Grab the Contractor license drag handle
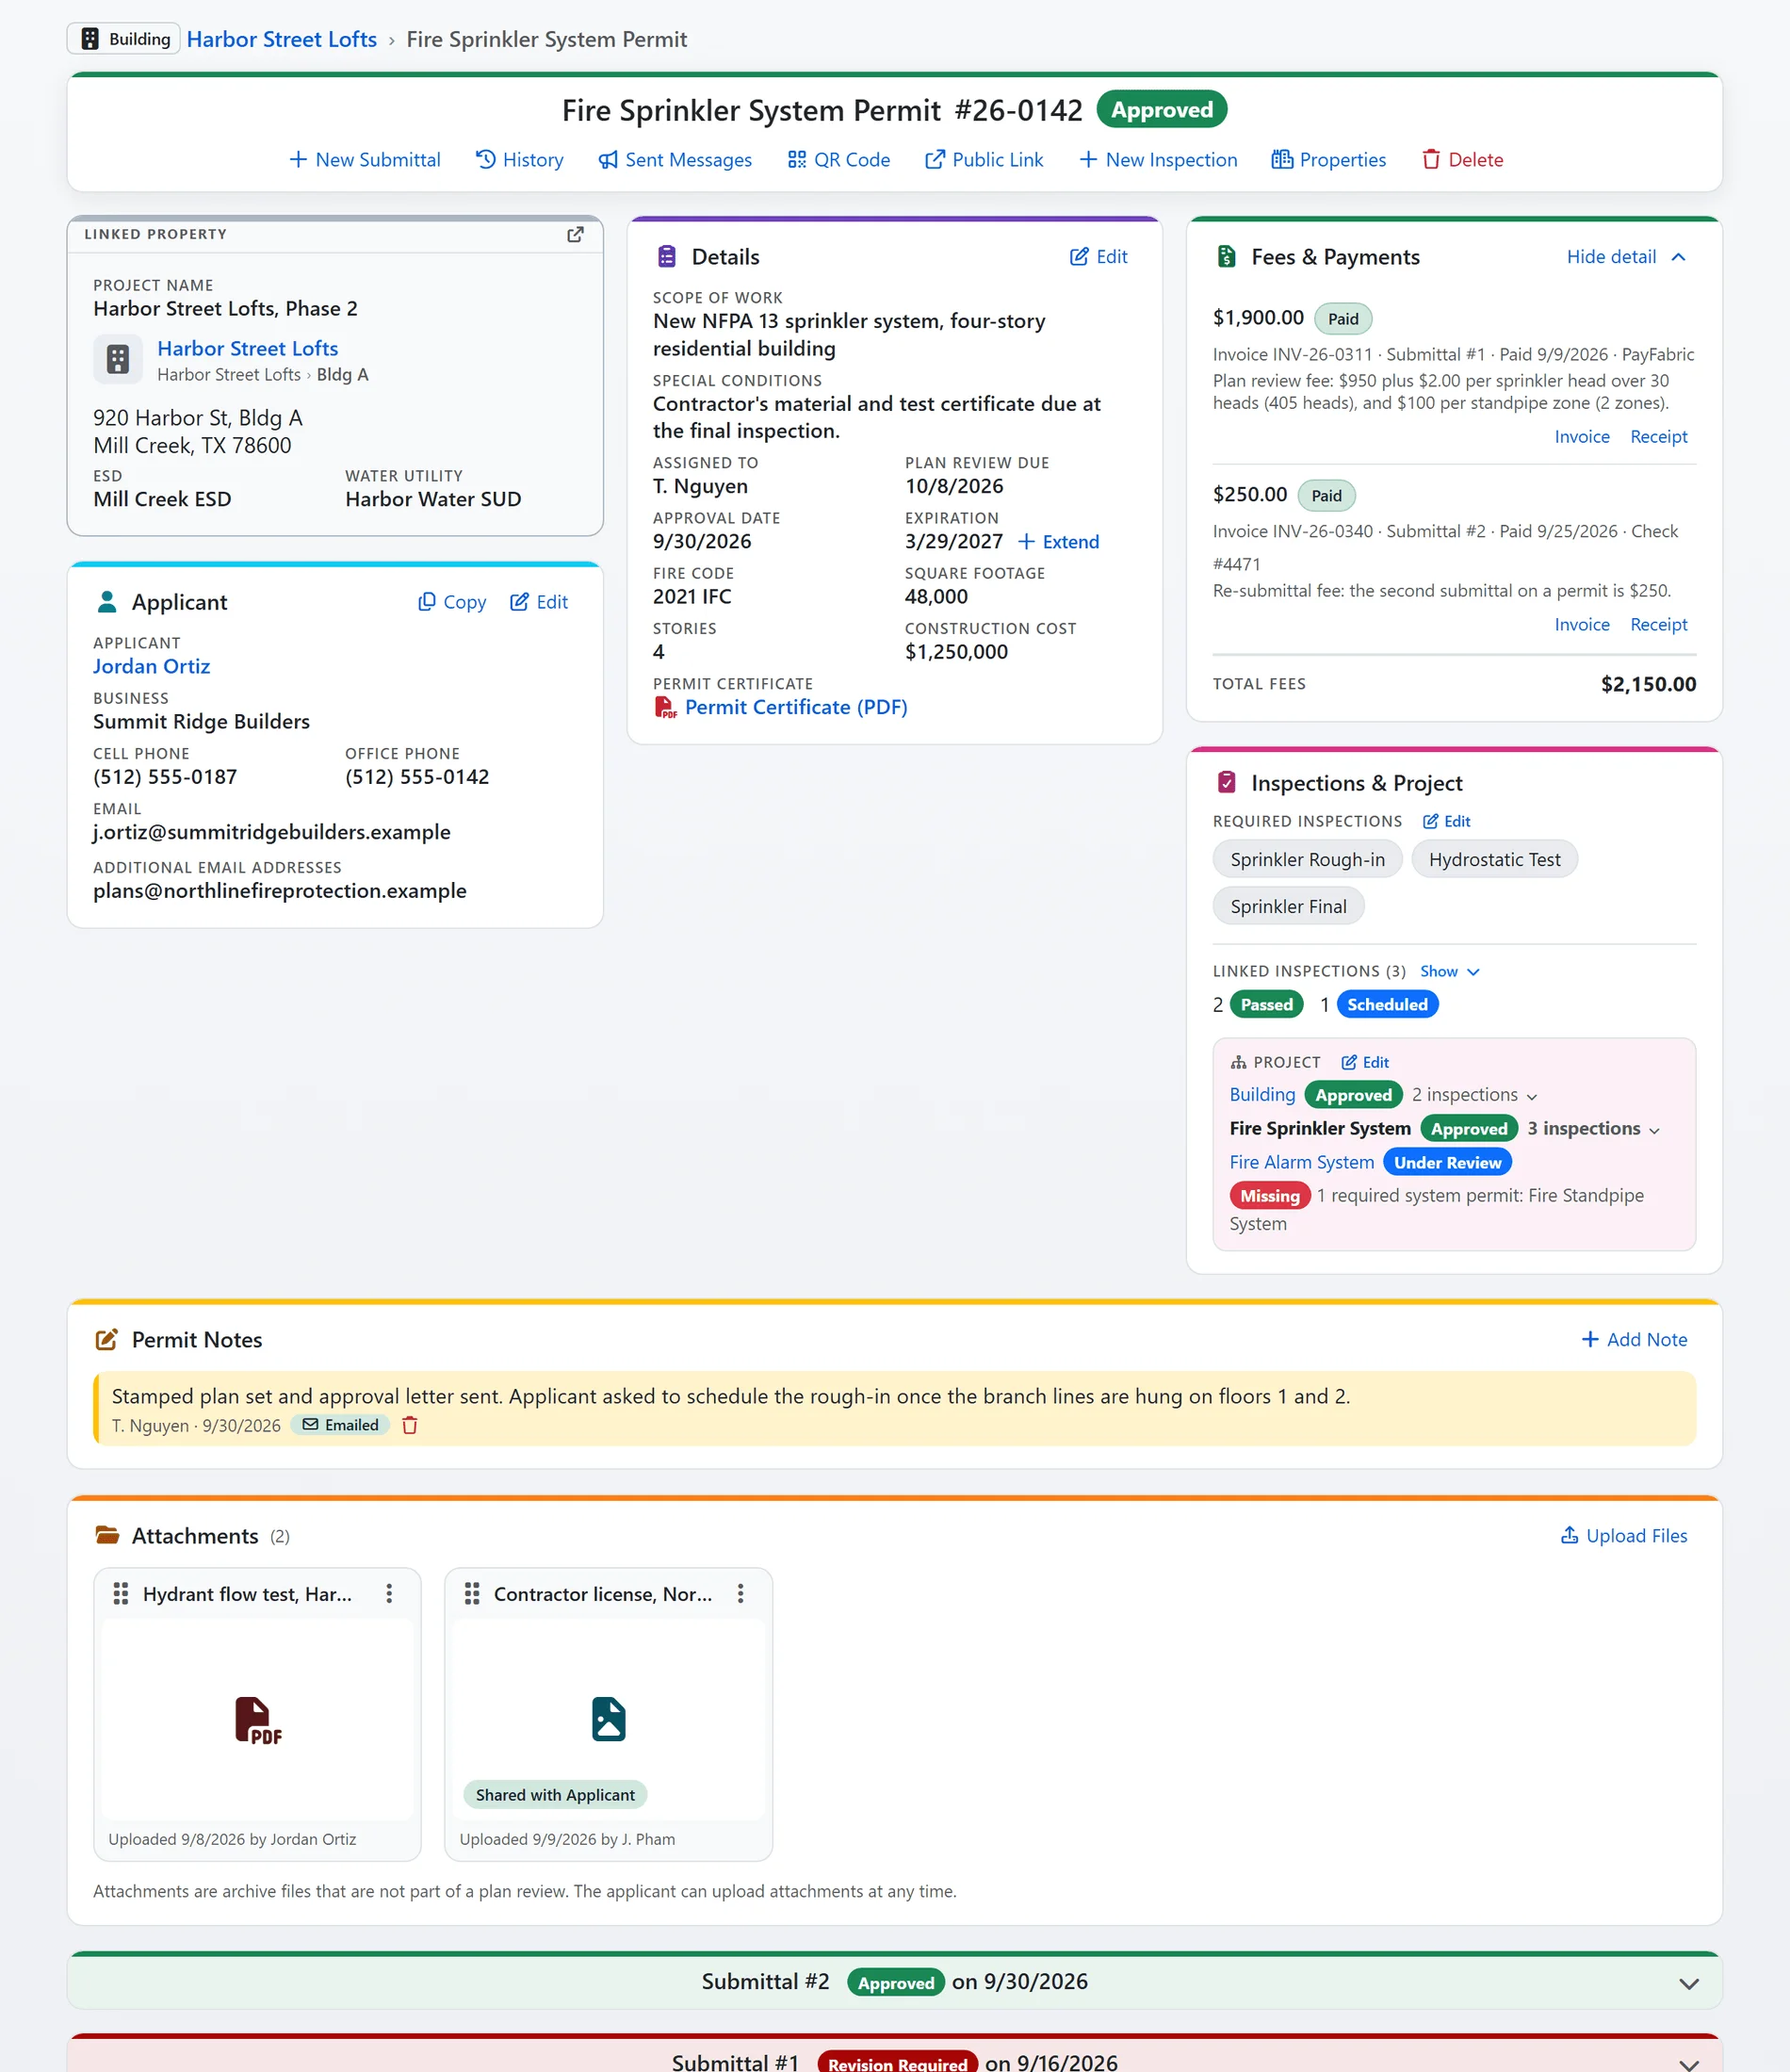The height and width of the screenshot is (2072, 1790). pyautogui.click(x=472, y=1593)
